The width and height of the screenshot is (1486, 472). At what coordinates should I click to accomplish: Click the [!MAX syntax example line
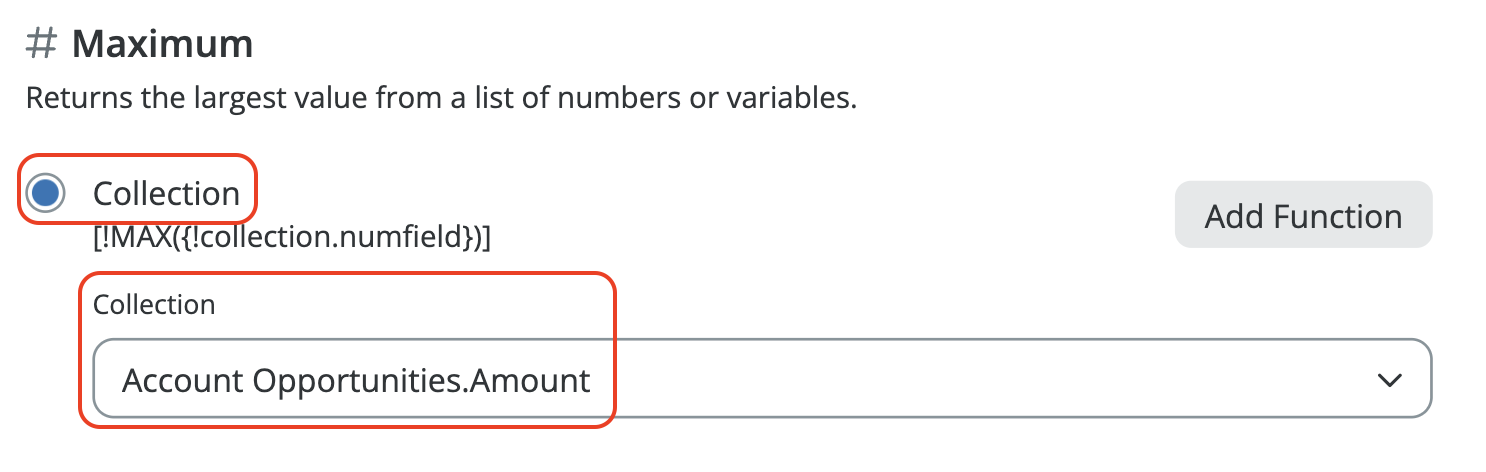[291, 239]
